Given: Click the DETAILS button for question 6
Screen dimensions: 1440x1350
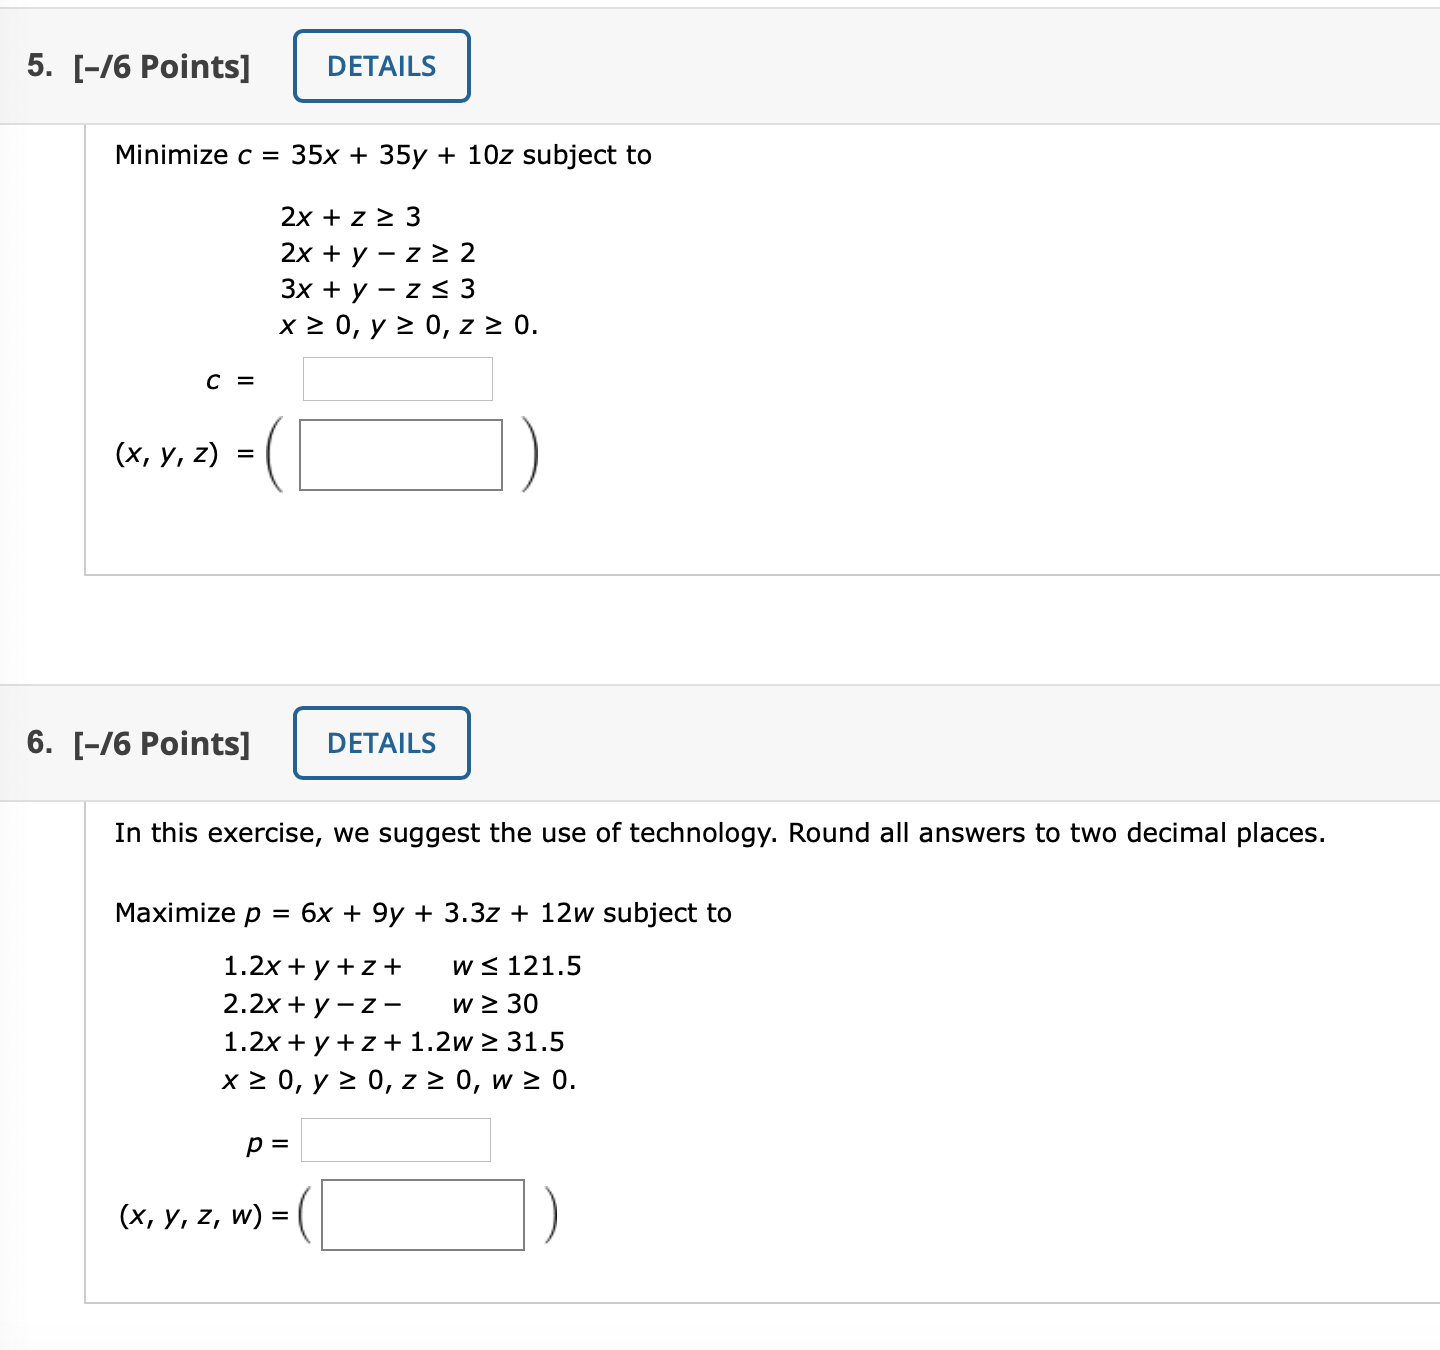Looking at the screenshot, I should [381, 743].
